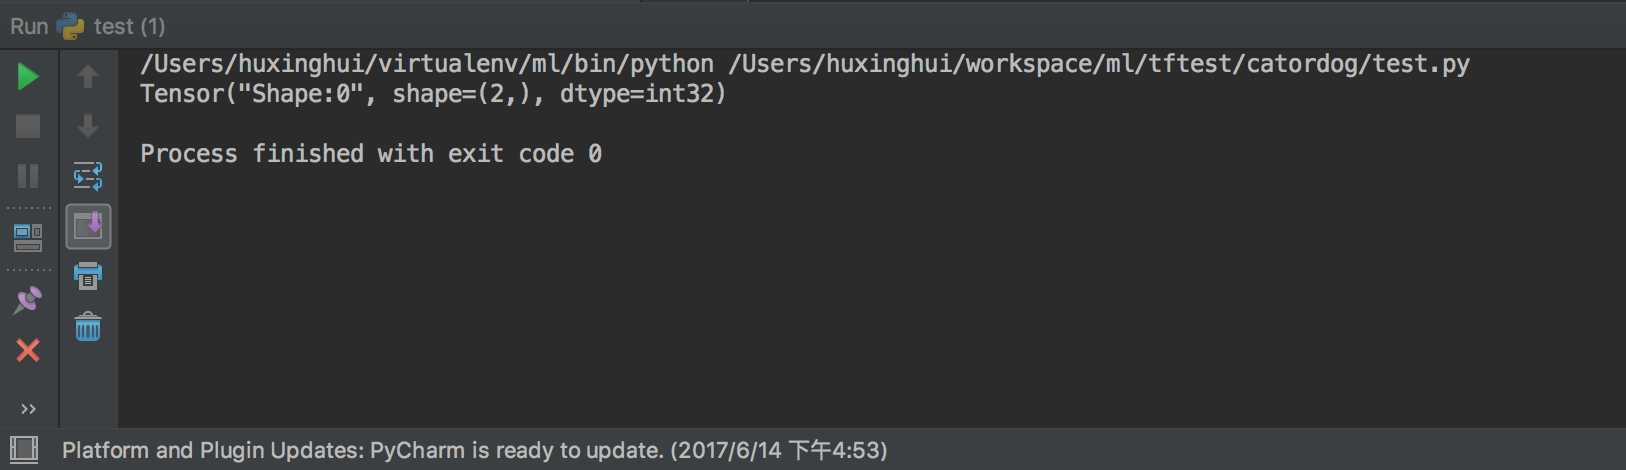Clear all output with trash icon
1626x470 pixels.
pyautogui.click(x=88, y=326)
